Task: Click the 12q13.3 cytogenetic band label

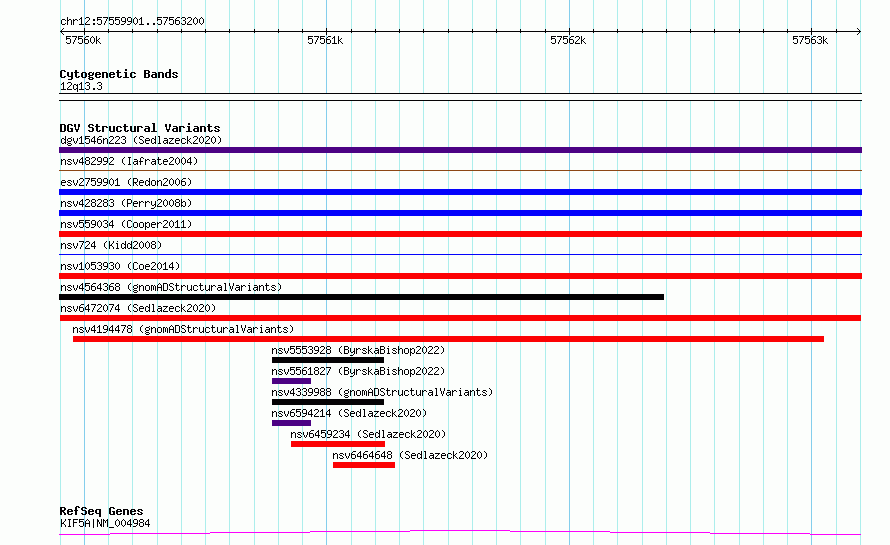Action: click(x=81, y=86)
